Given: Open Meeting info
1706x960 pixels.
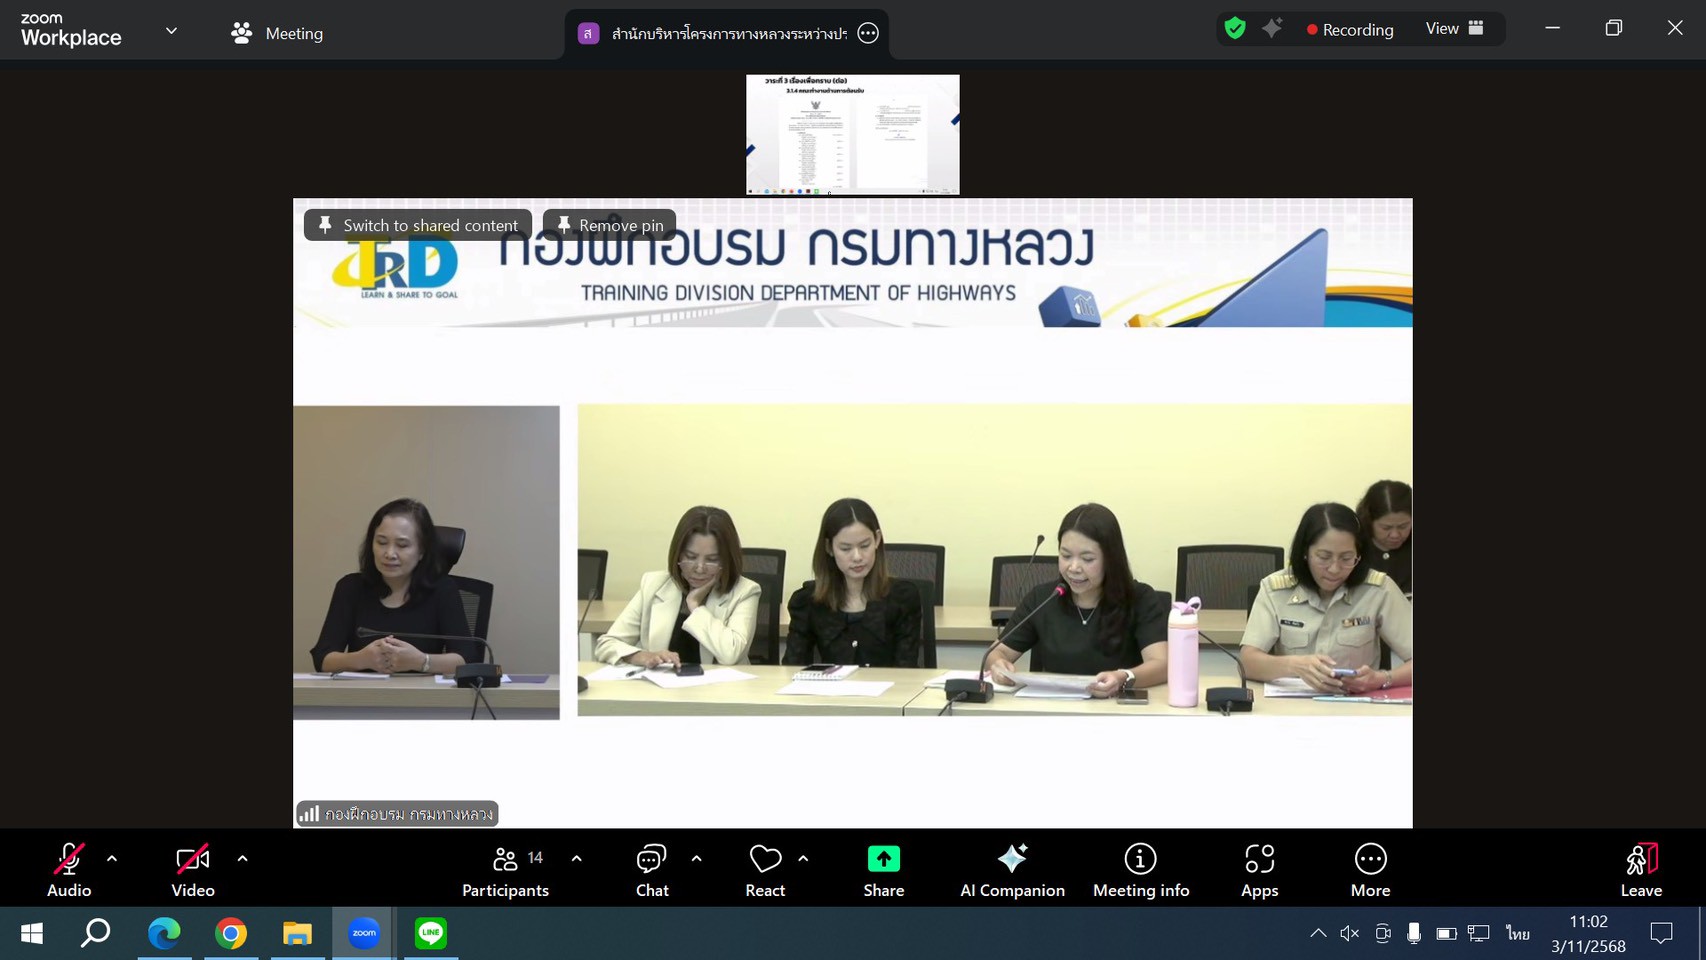Looking at the screenshot, I should (1140, 870).
